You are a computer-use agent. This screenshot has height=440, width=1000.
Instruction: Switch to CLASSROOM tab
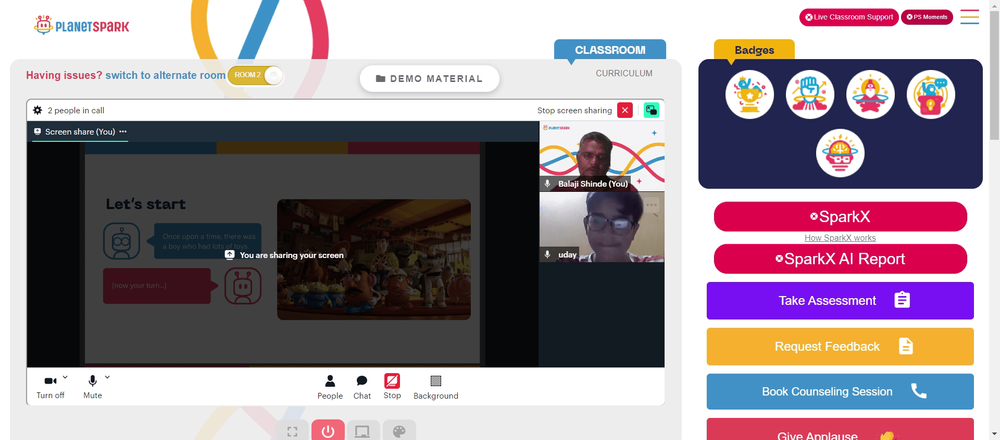click(x=610, y=50)
